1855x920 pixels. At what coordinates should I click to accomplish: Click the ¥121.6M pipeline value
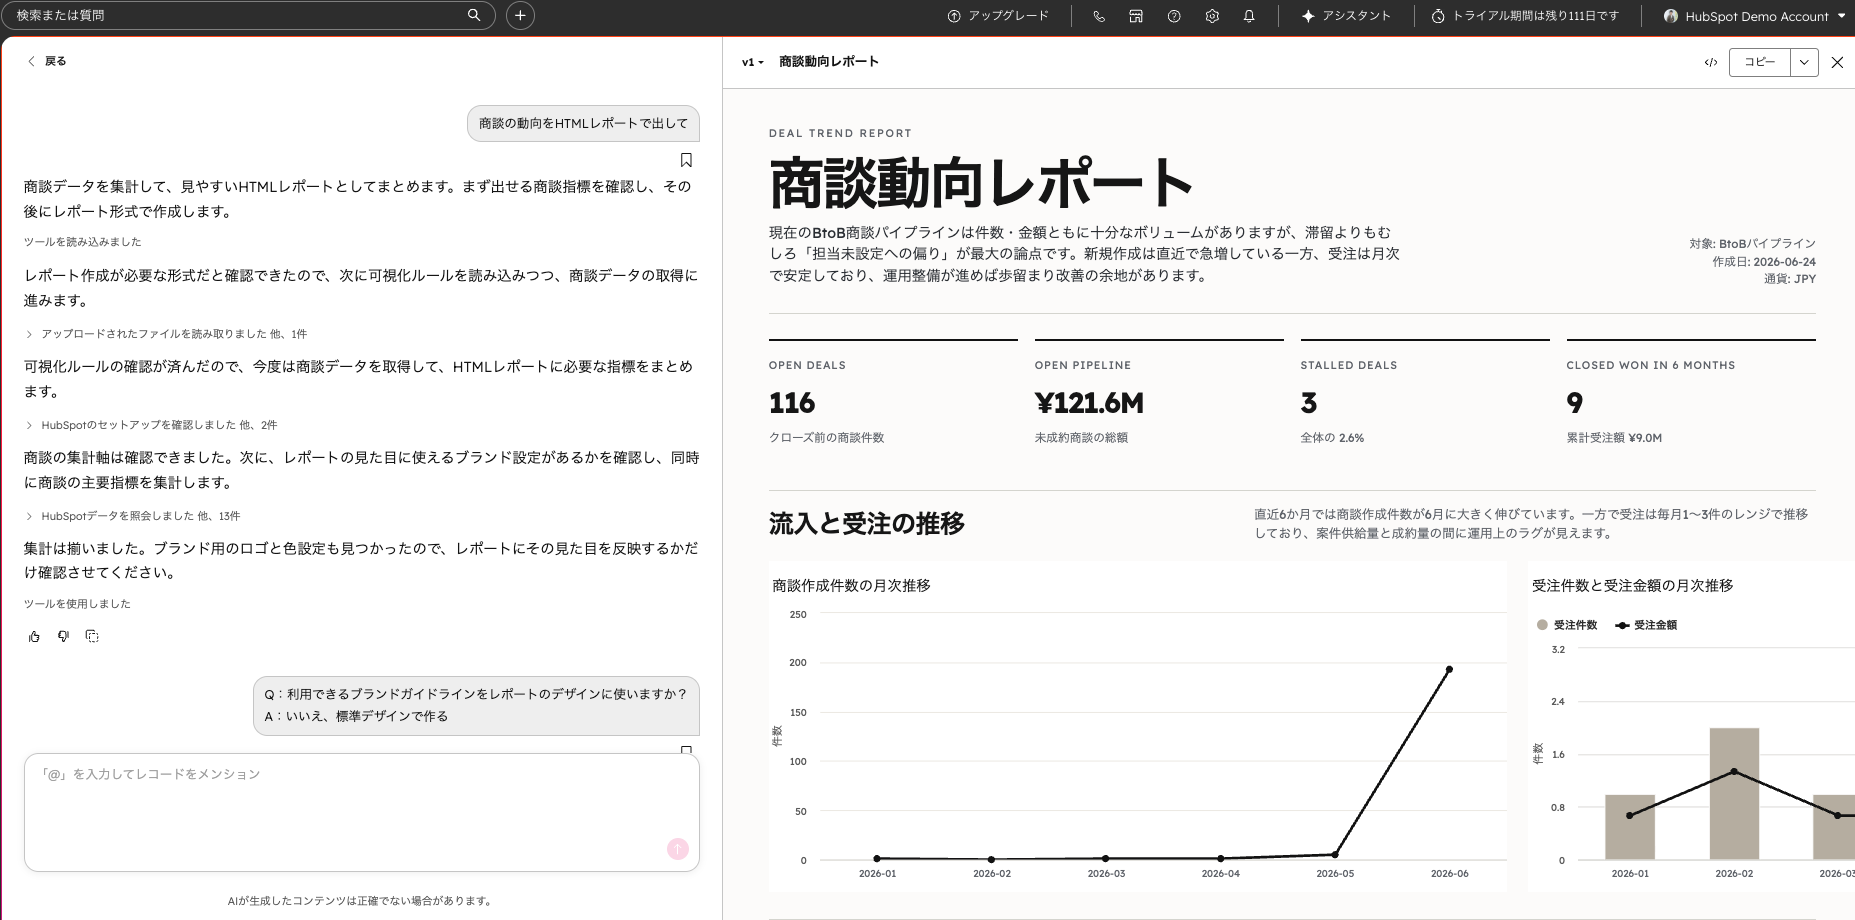point(1089,403)
